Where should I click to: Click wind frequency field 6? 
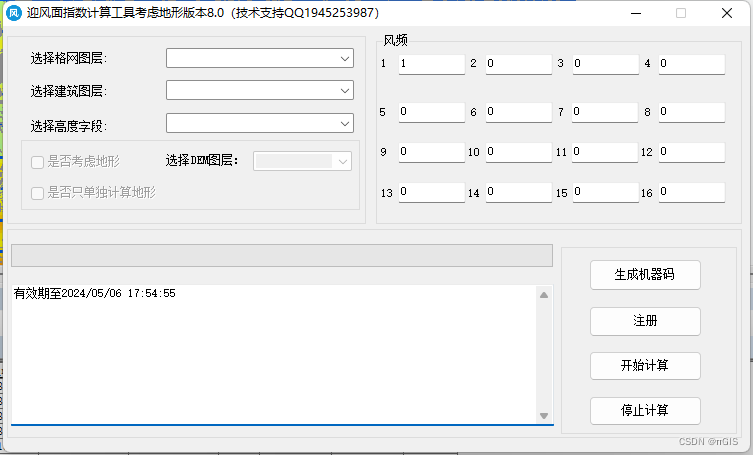tap(519, 112)
